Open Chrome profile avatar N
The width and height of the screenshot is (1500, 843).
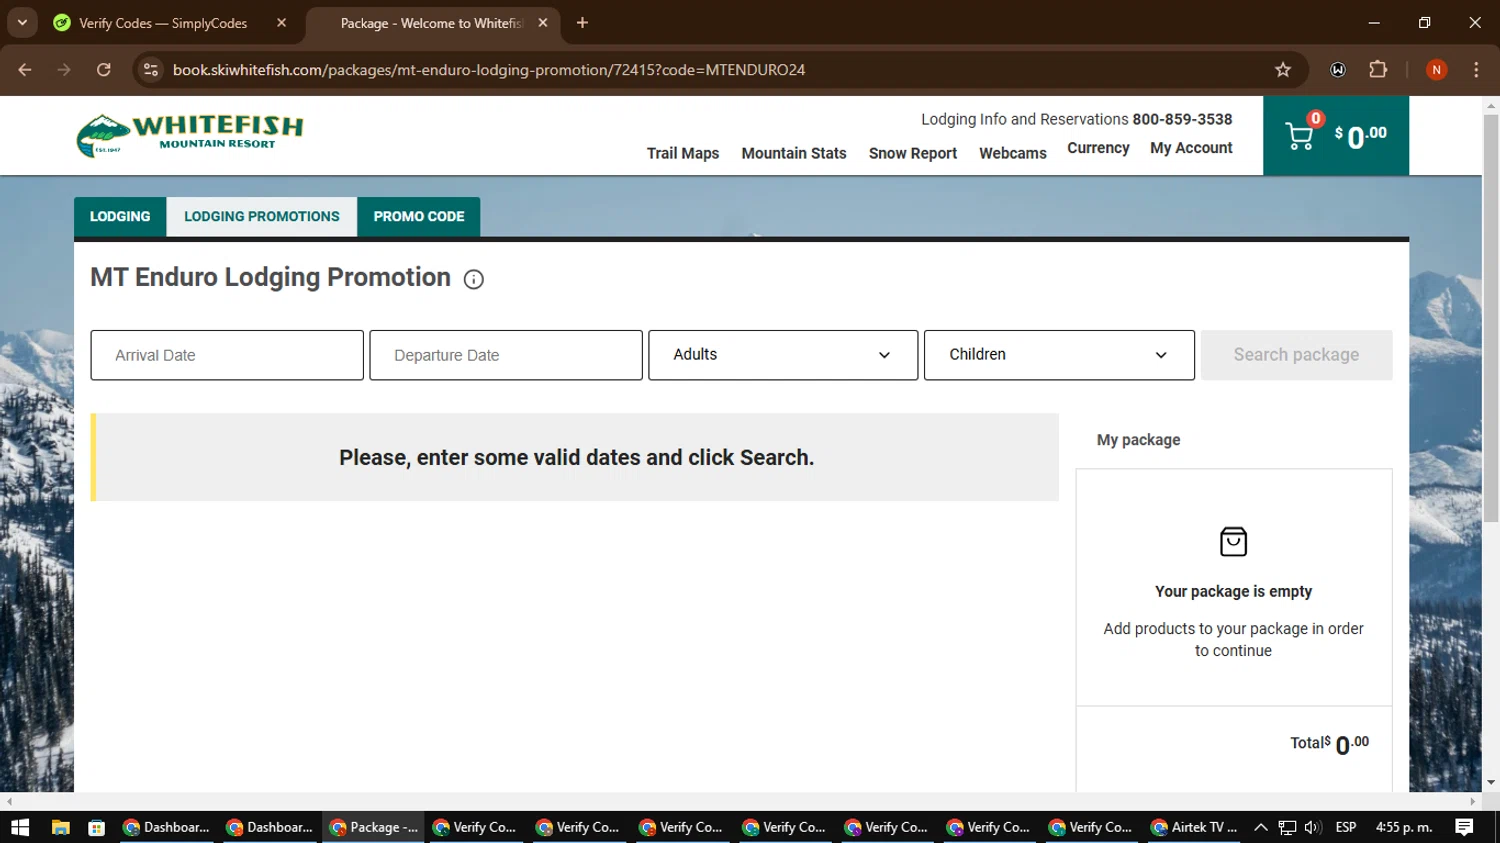[x=1436, y=70]
